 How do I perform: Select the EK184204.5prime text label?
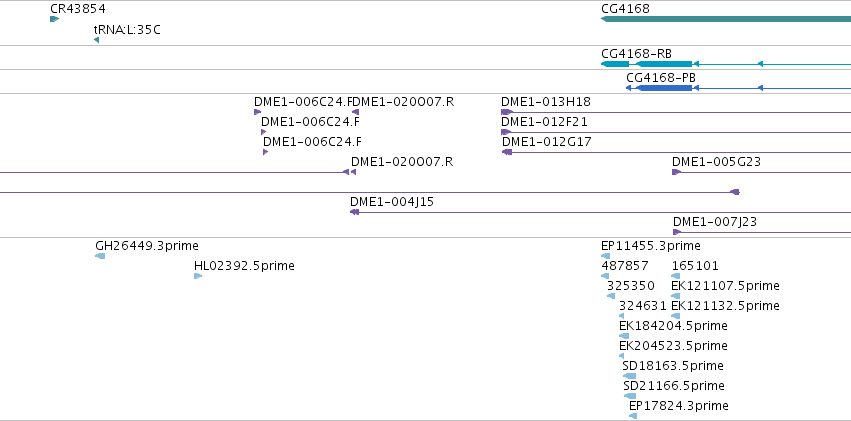coord(674,326)
